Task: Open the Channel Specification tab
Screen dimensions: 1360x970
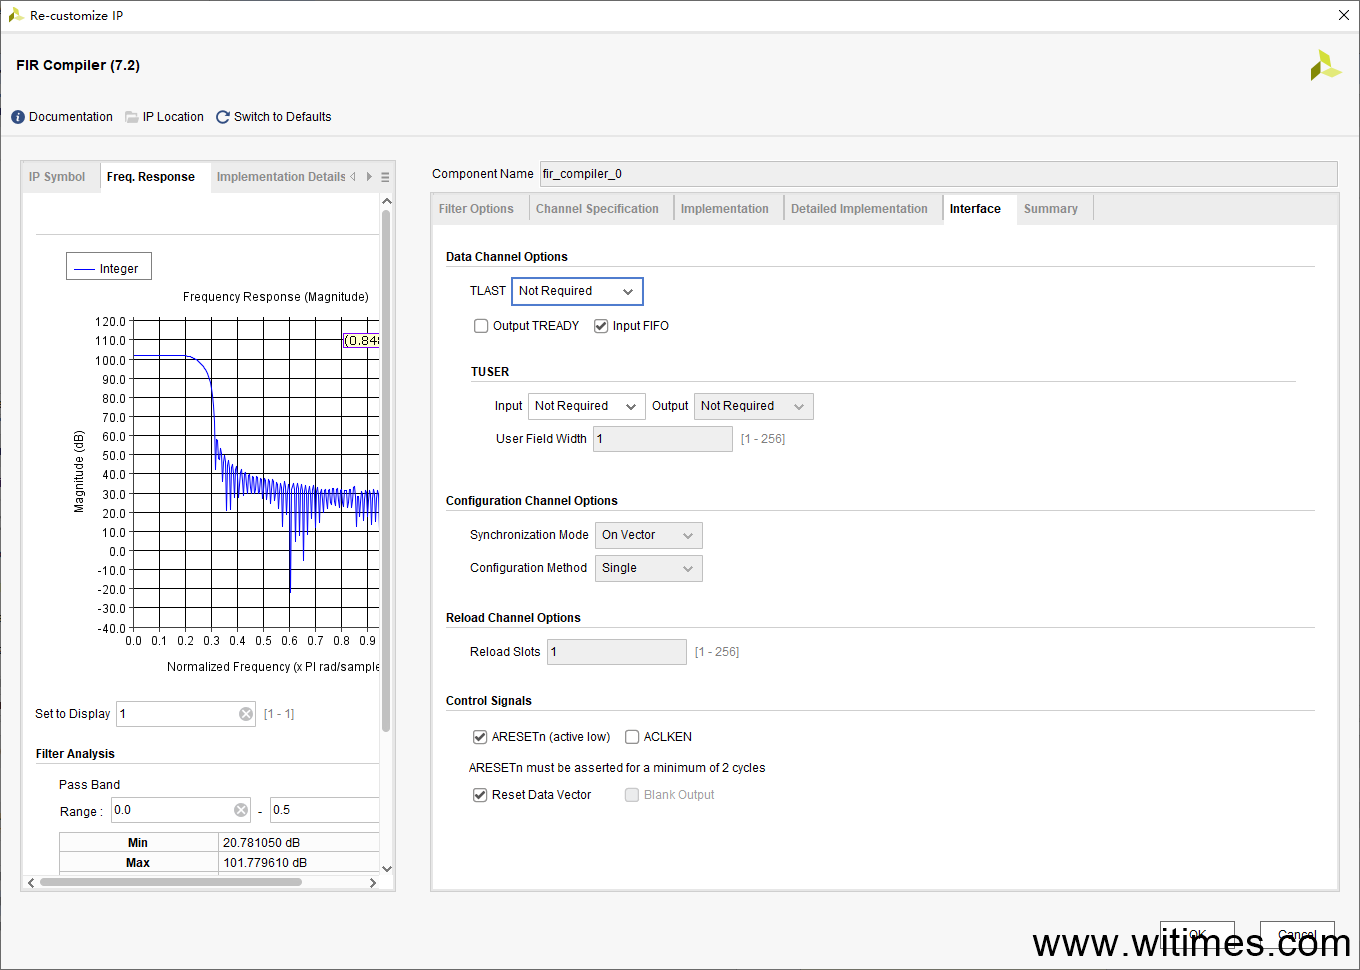Action: [597, 209]
